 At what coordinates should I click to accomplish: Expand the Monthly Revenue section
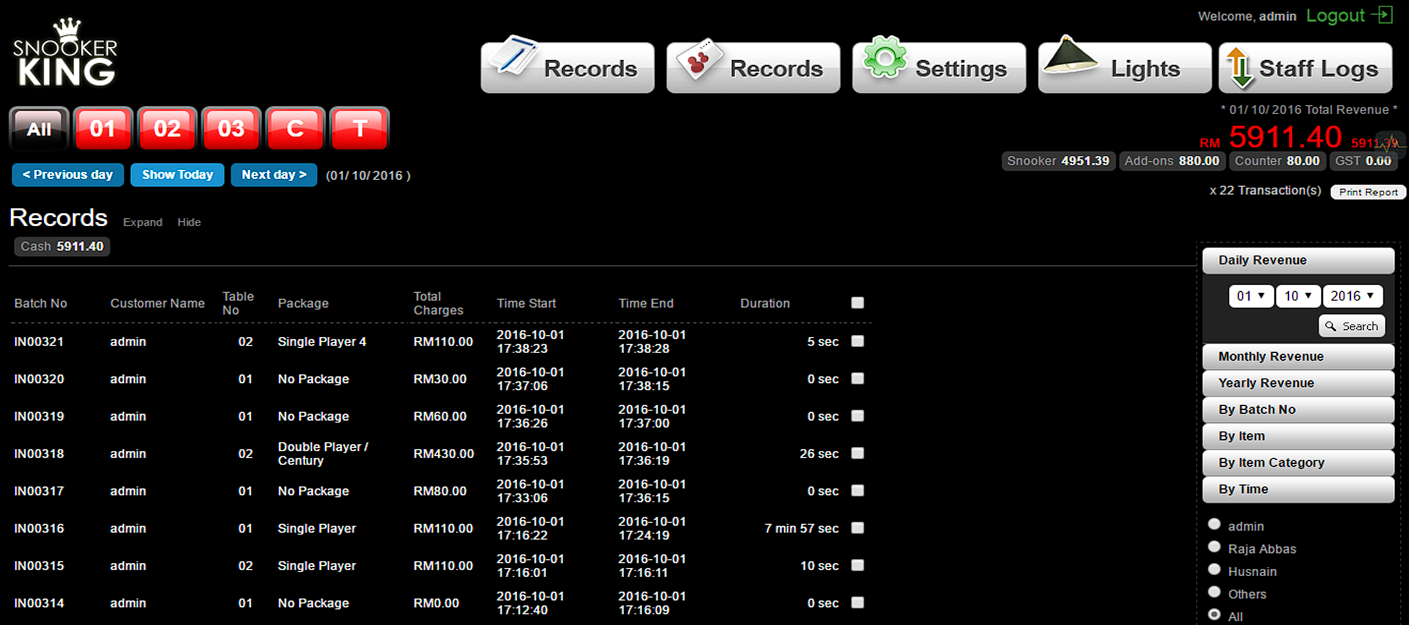coord(1297,357)
